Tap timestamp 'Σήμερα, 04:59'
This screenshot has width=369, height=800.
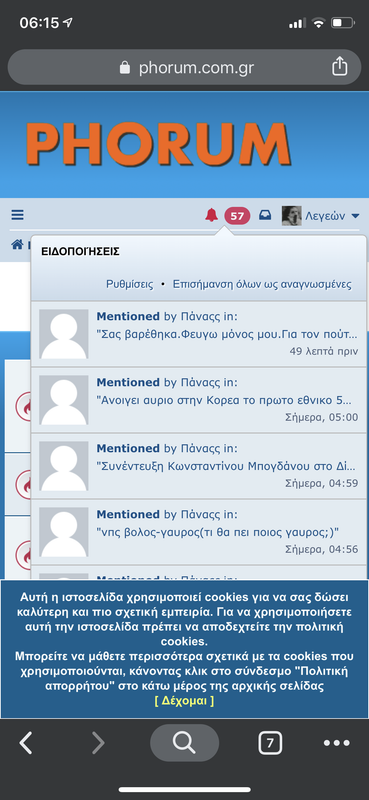tap(322, 483)
